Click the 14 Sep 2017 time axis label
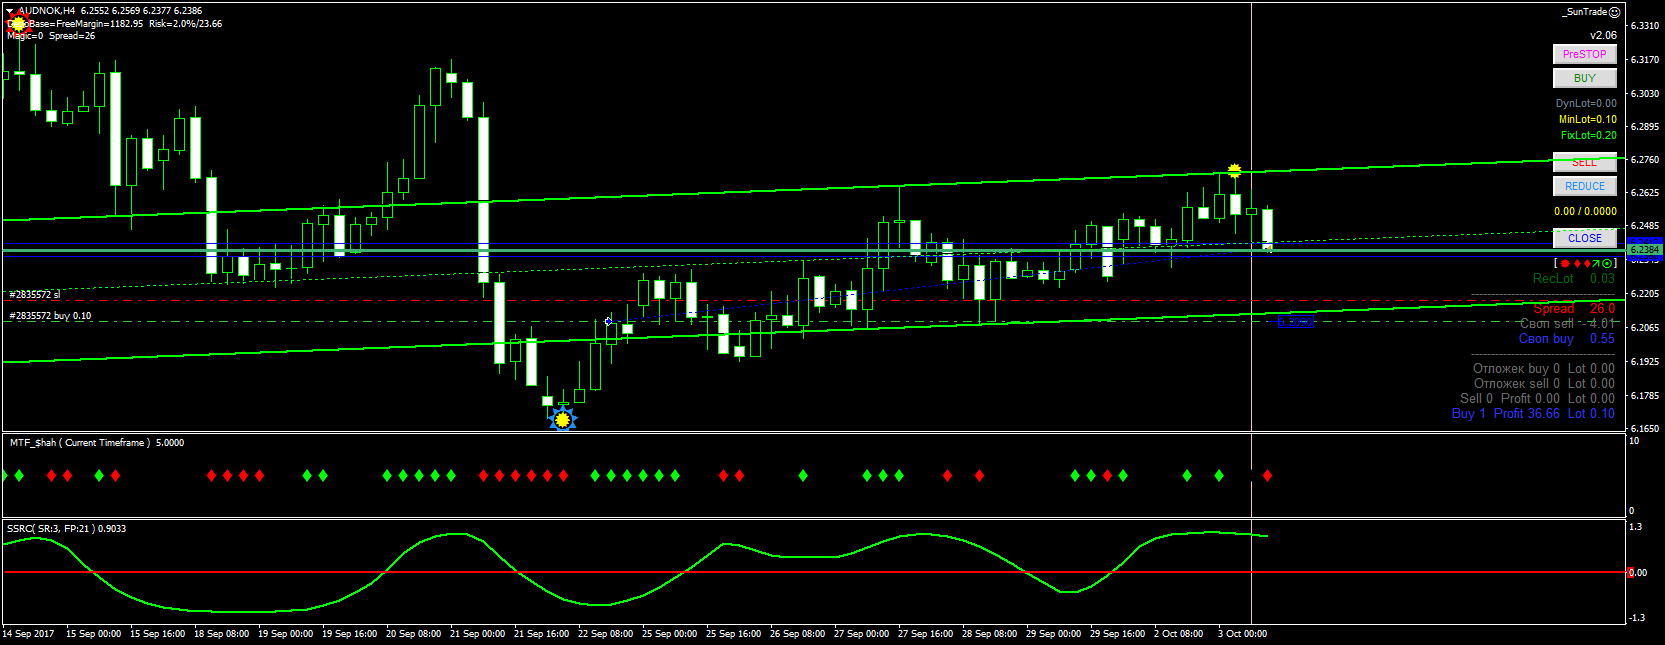The height and width of the screenshot is (645, 1665). tap(29, 633)
